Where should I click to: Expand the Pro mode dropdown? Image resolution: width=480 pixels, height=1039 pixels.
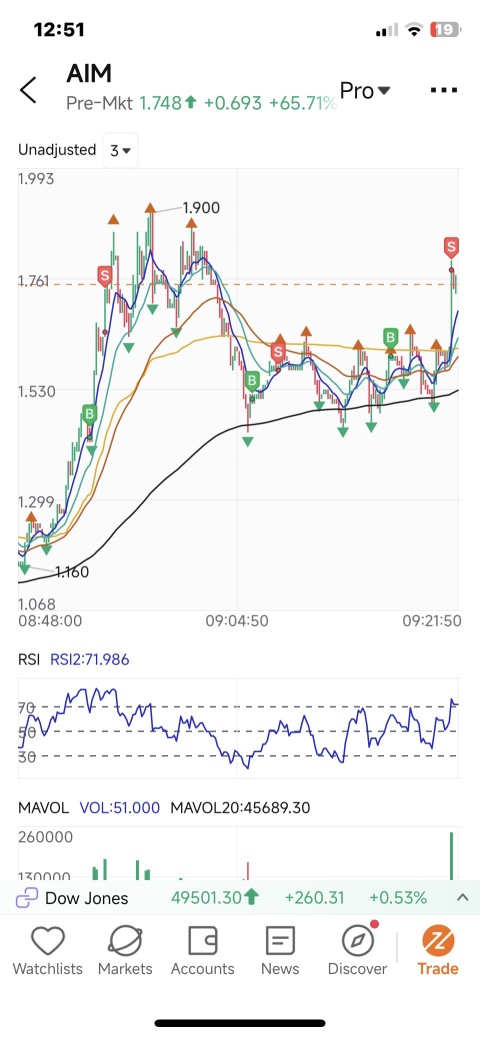pyautogui.click(x=365, y=91)
